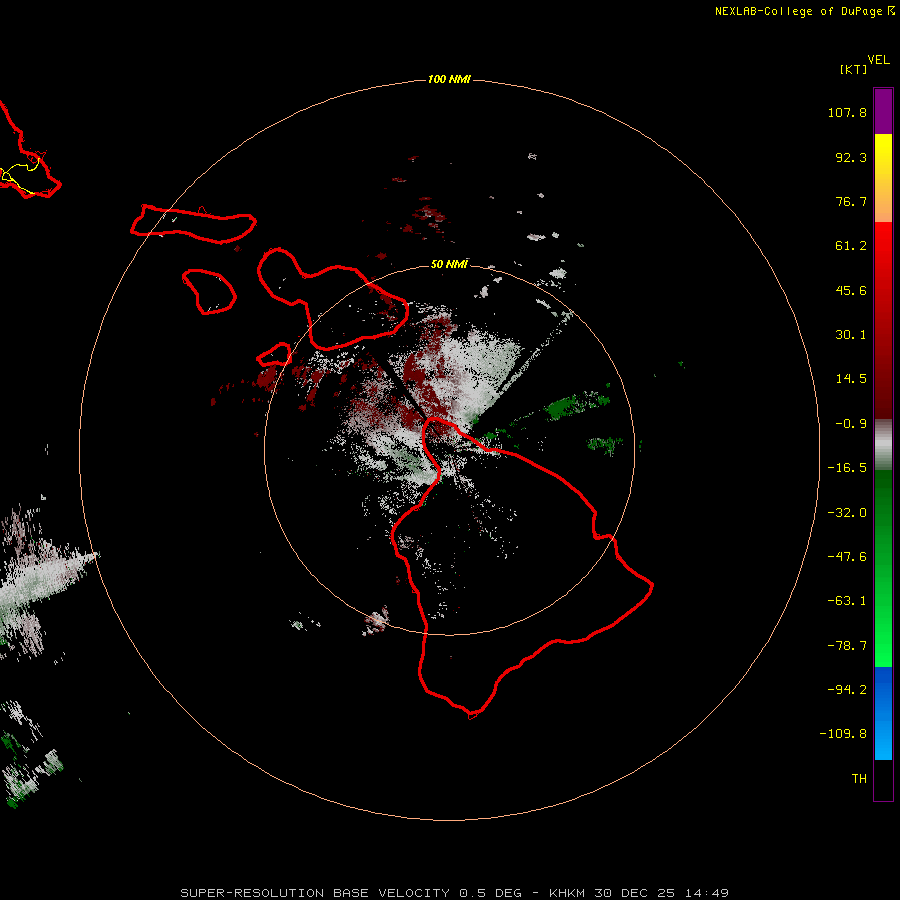The image size is (900, 900).
Task: Select the 76.7 velocity scale value
Action: [851, 201]
